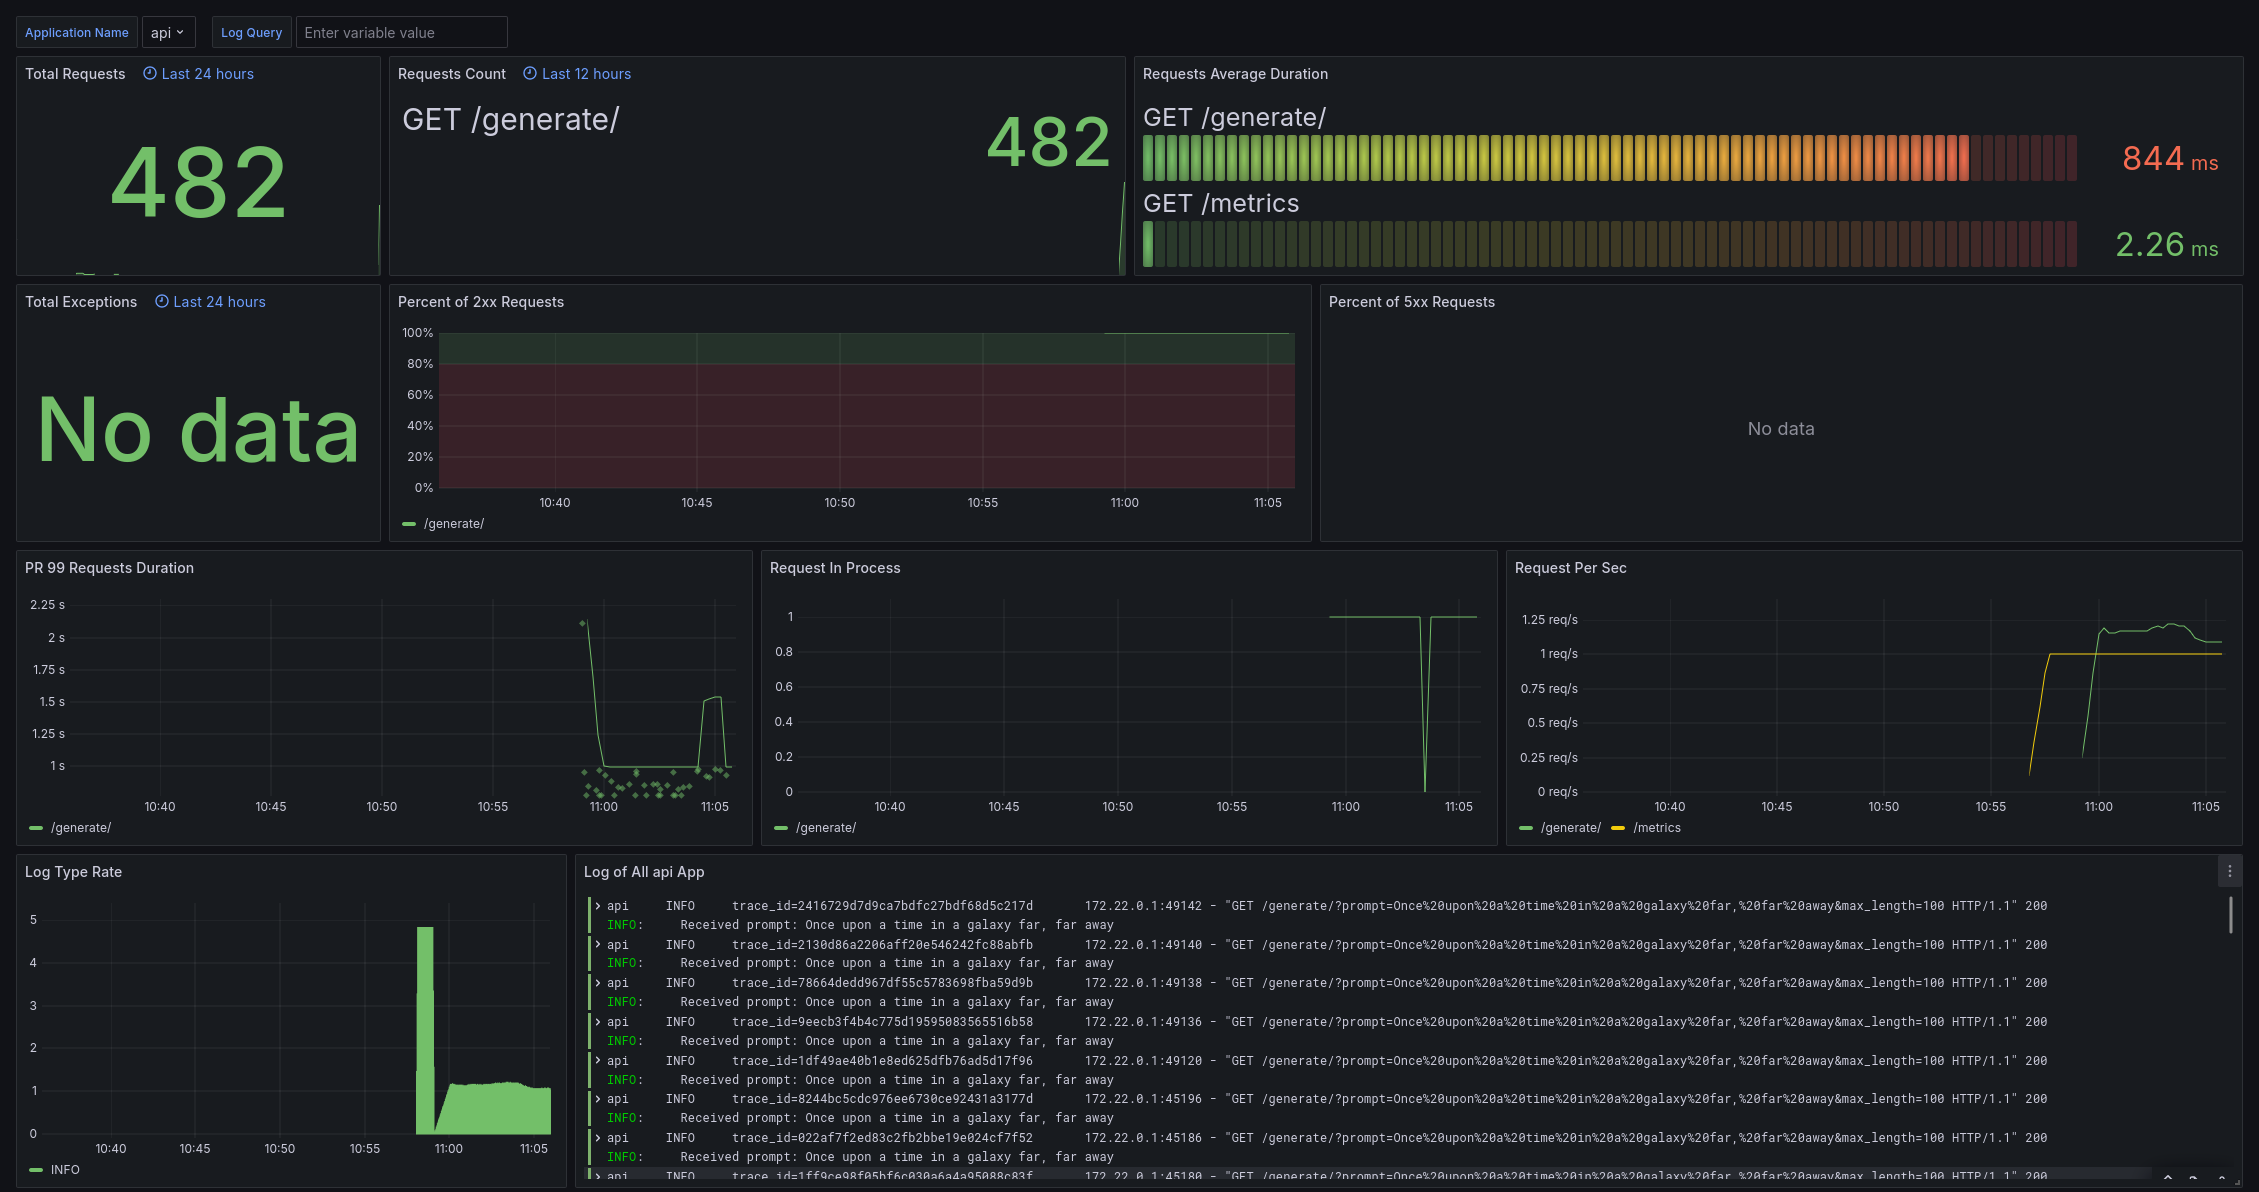
Task: Open the options menu for Log of All api App
Action: tap(2229, 871)
